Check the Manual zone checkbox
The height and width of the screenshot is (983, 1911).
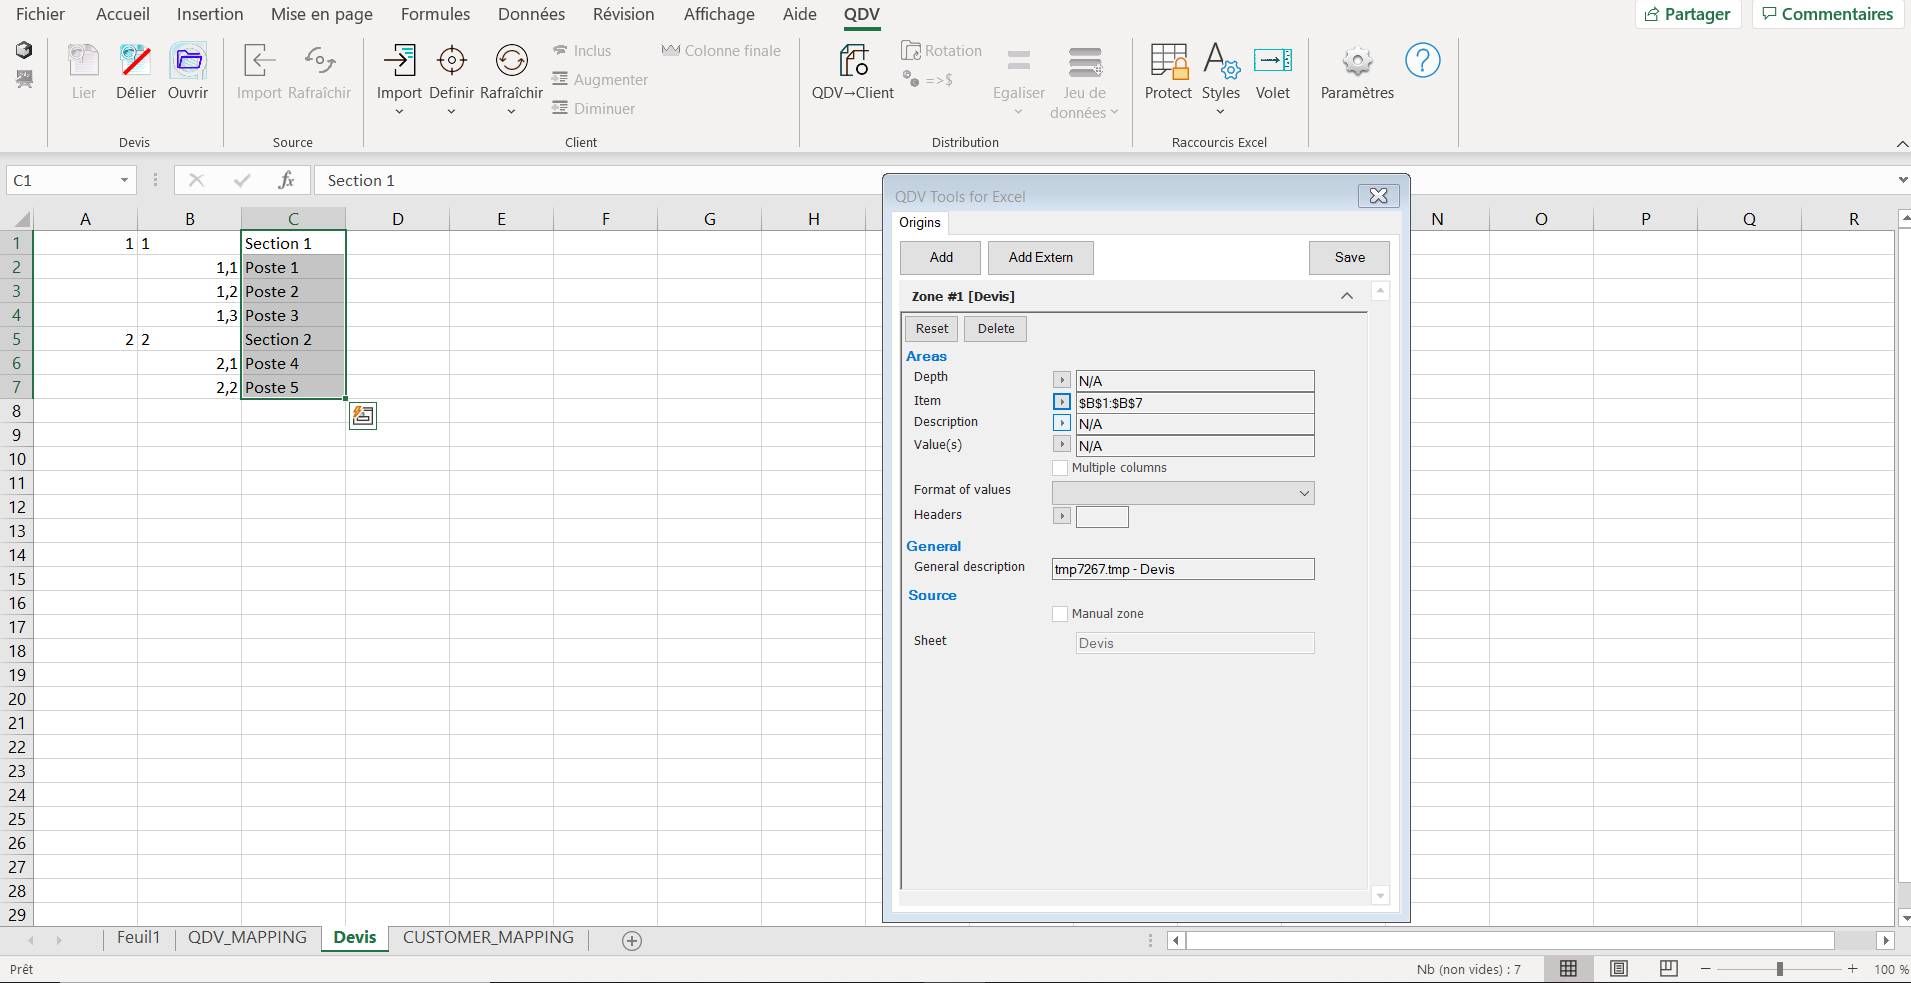[1061, 614]
